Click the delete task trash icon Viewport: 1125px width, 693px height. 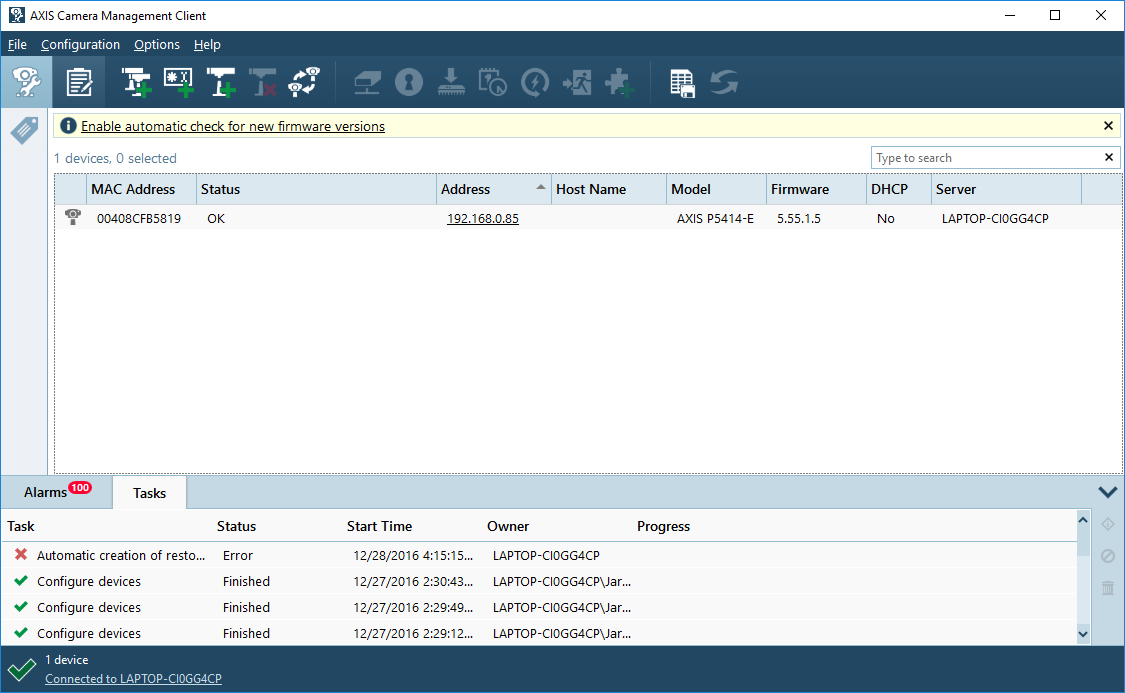click(1108, 588)
